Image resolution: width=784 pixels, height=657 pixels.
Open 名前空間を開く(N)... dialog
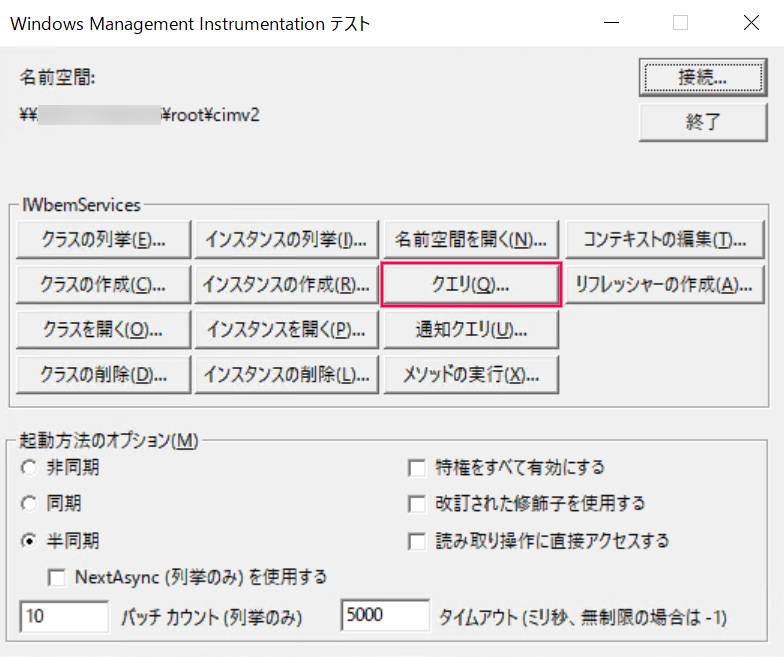(x=471, y=240)
